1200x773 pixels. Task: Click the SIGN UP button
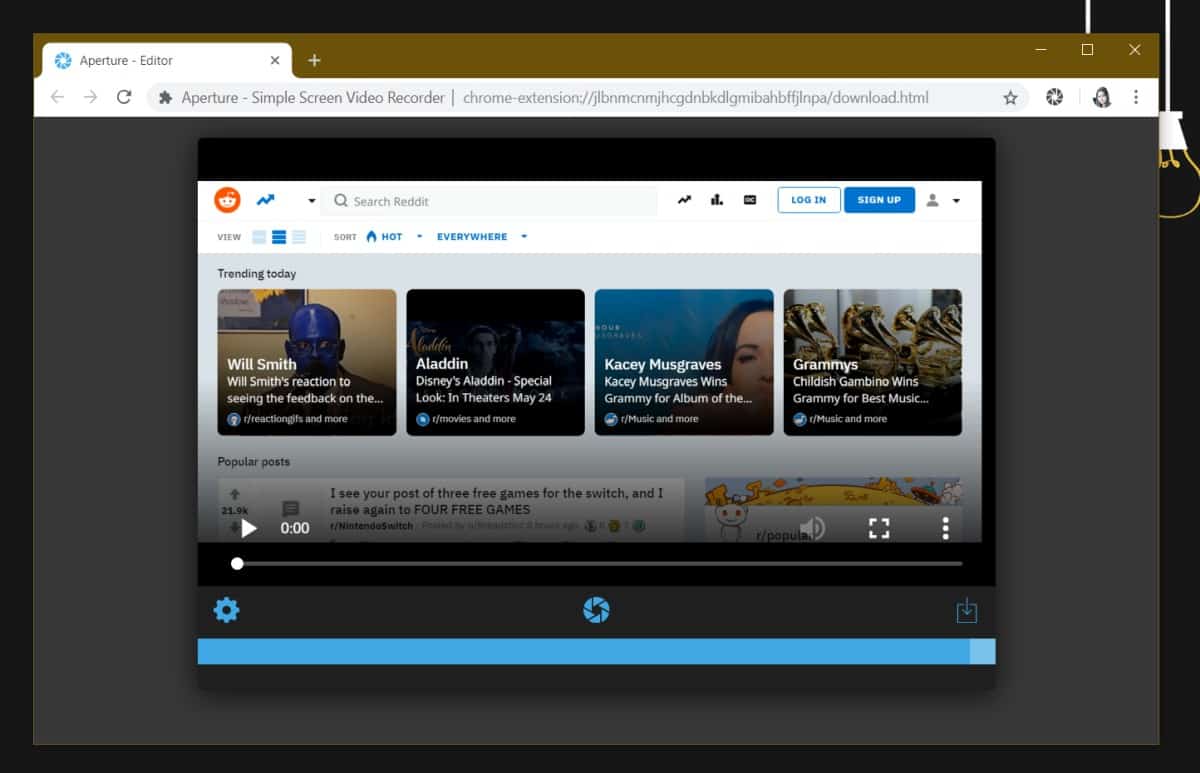[879, 200]
